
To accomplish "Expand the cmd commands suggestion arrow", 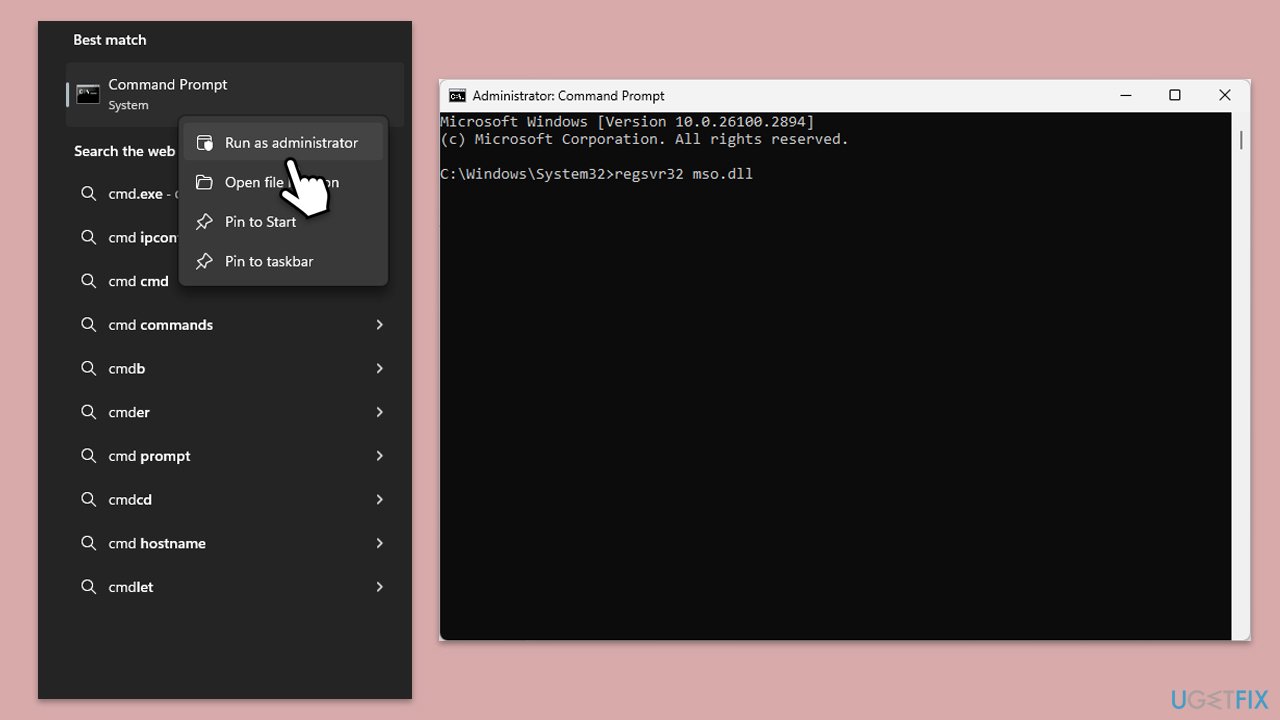I will (379, 325).
